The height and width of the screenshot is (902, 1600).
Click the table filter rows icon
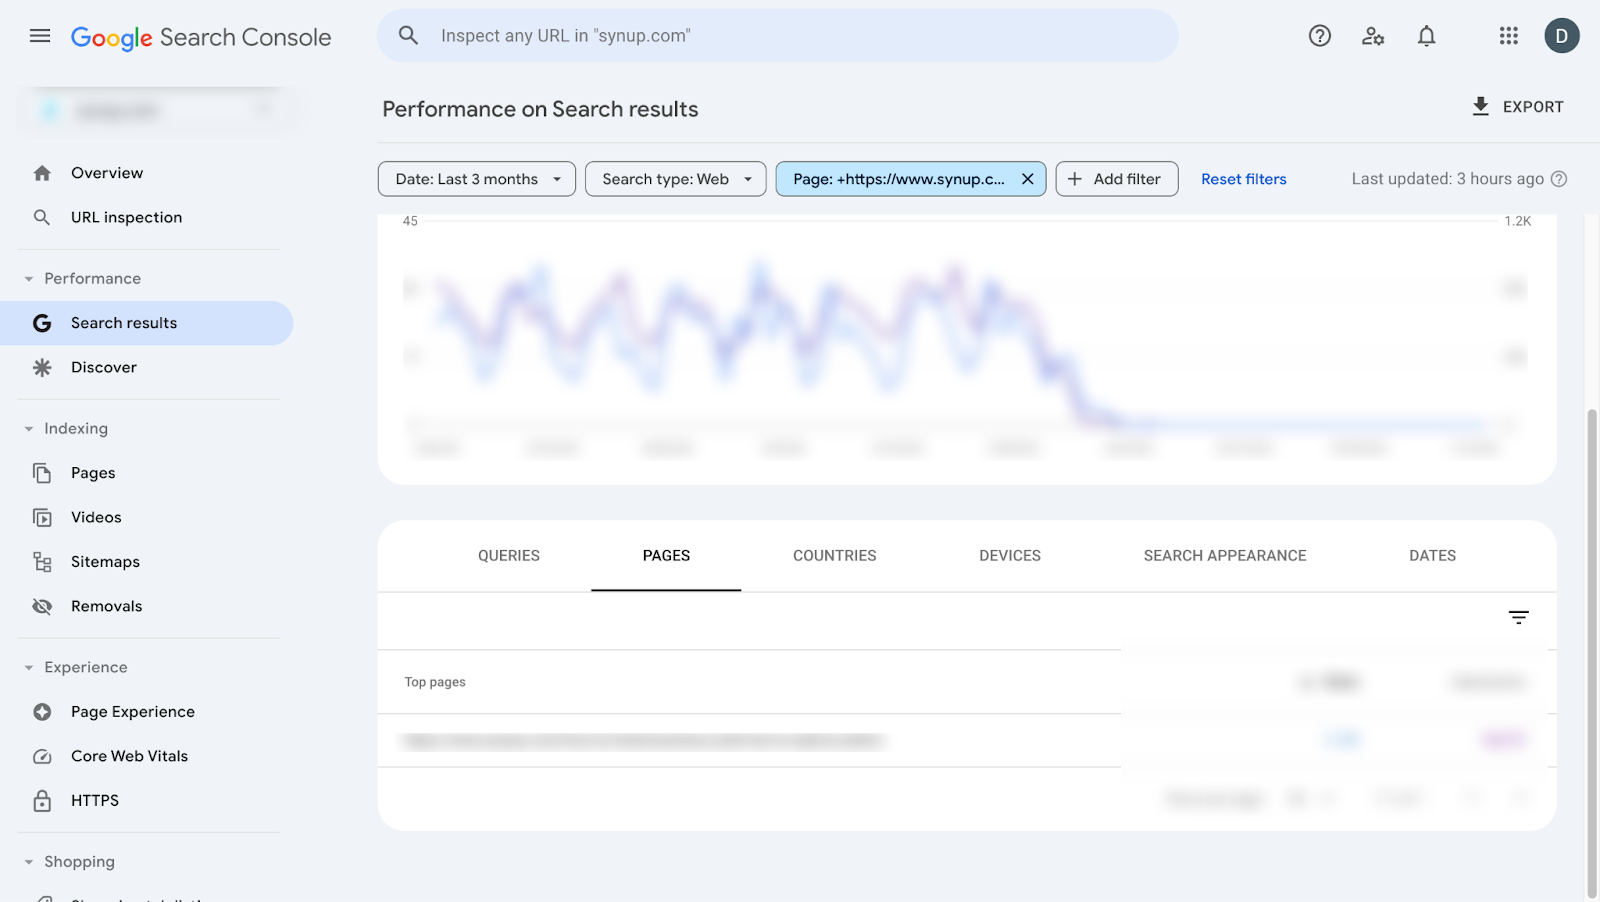[x=1518, y=618]
